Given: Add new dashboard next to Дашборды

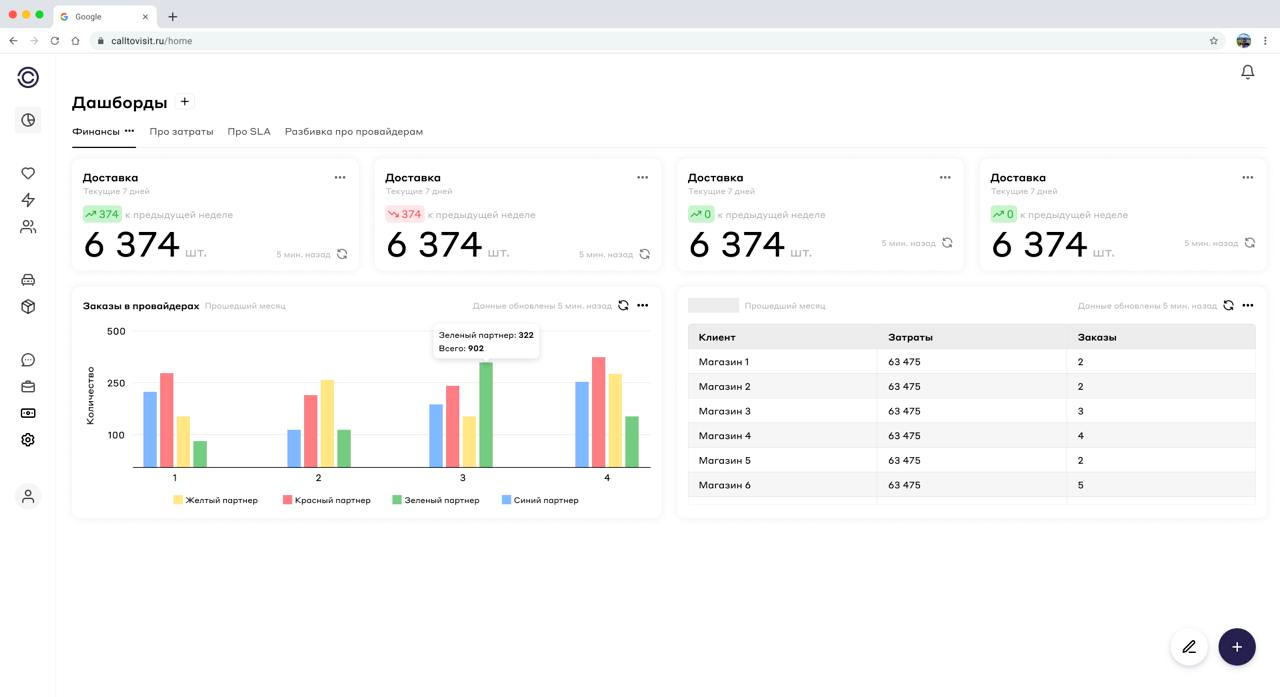Looking at the screenshot, I should pyautogui.click(x=185, y=102).
